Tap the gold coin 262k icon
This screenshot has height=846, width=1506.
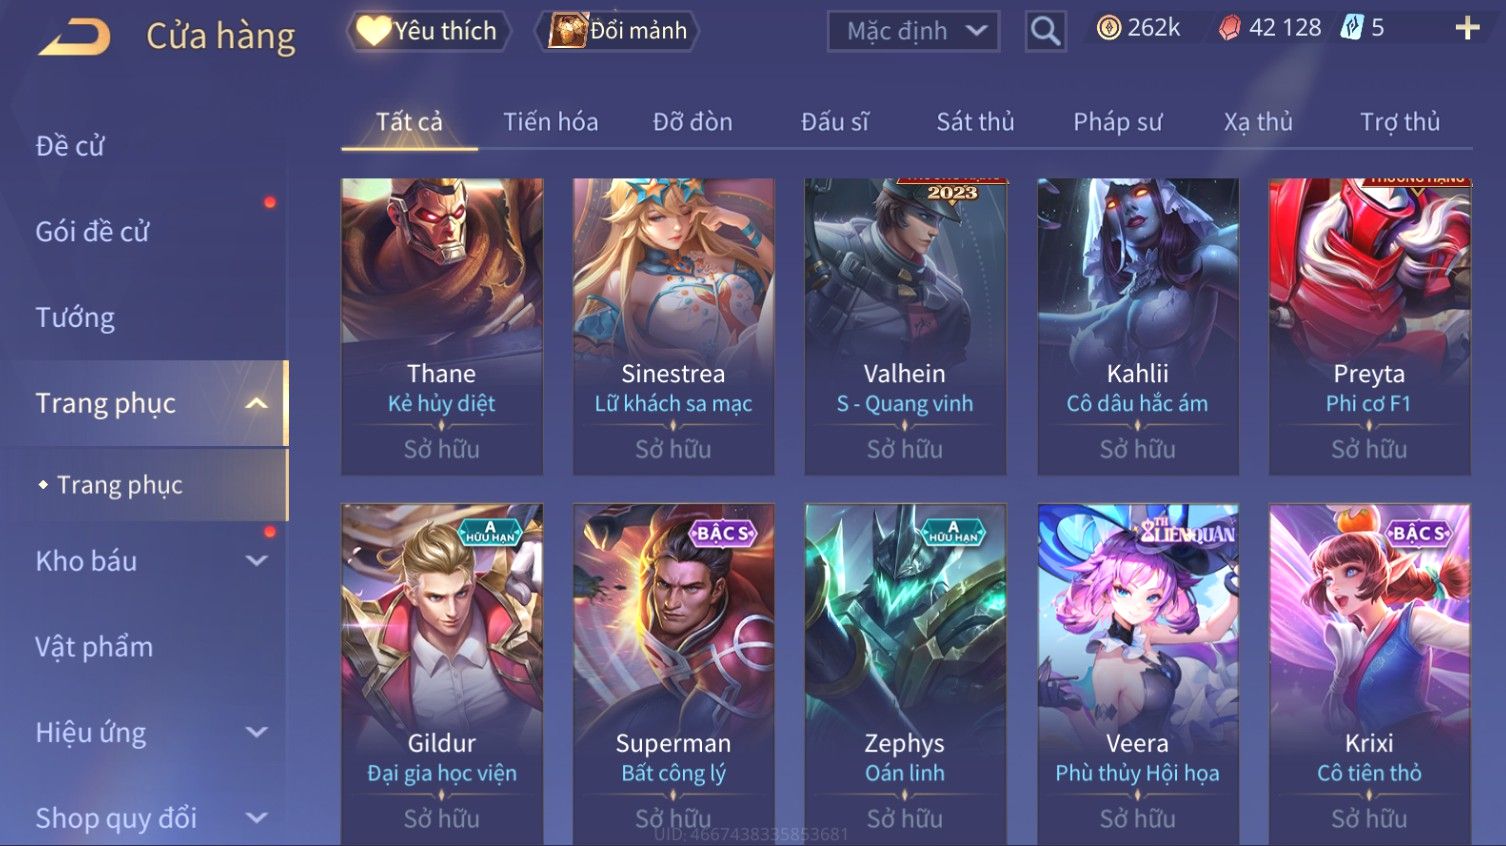pos(1109,28)
